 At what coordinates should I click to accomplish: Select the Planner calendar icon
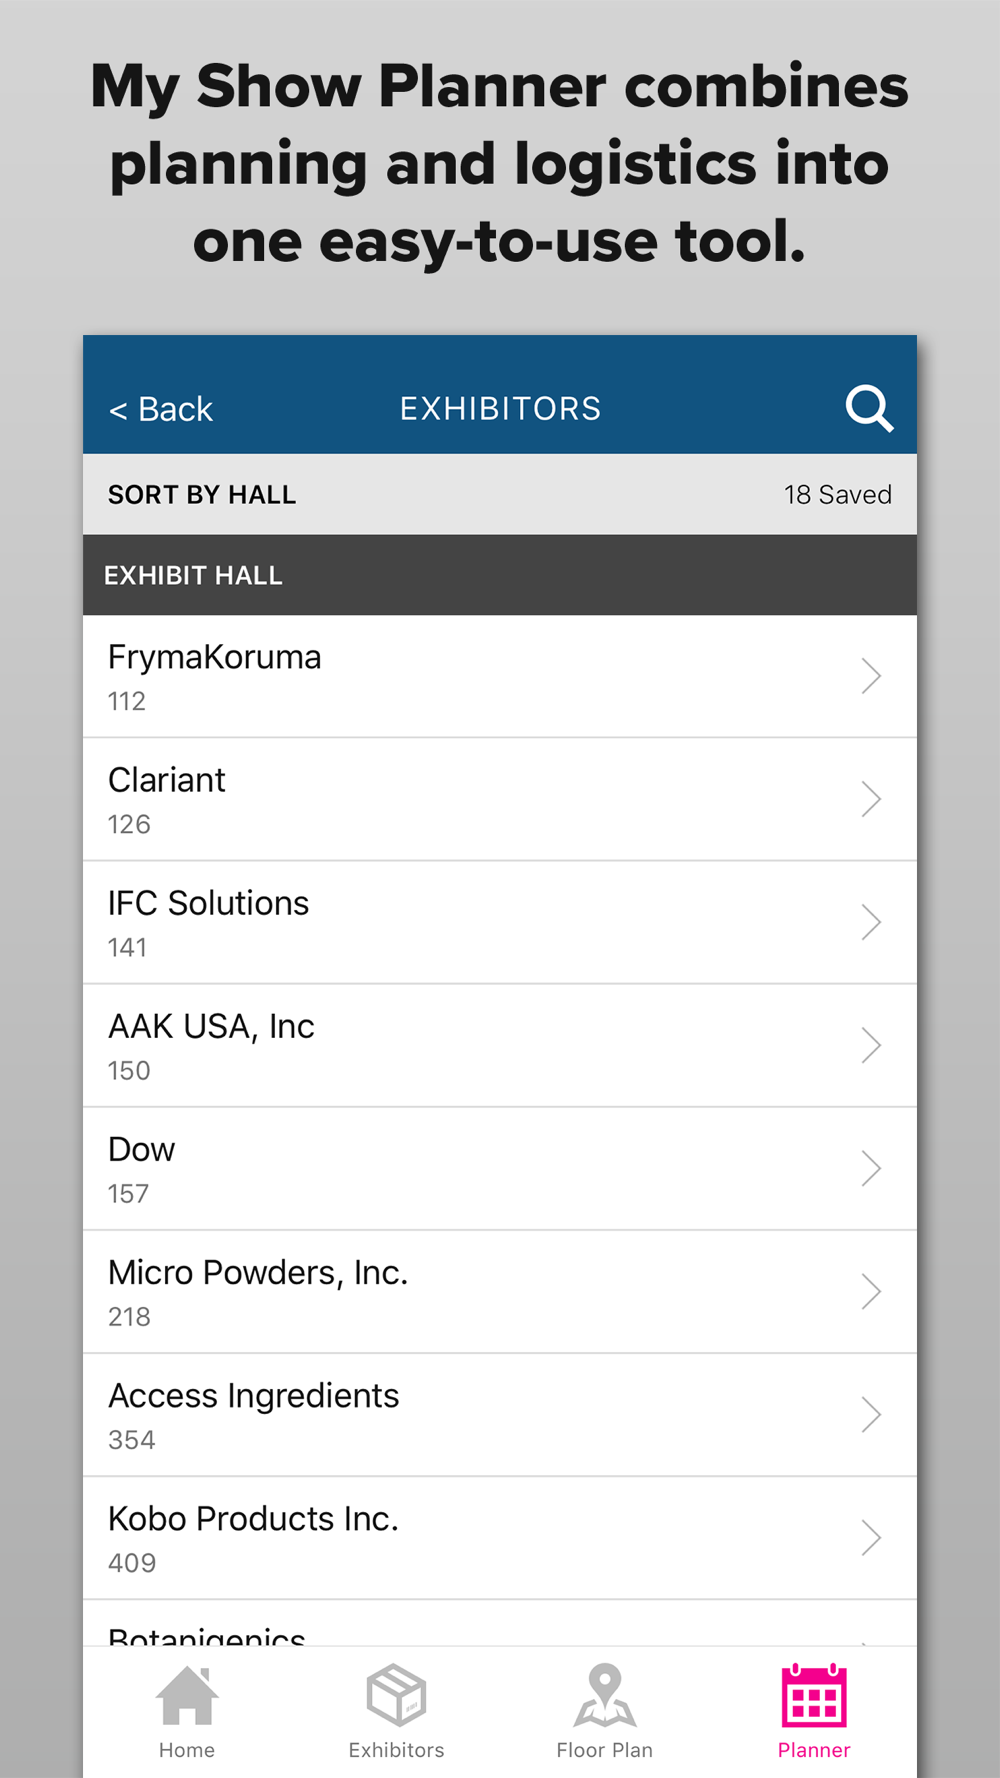pyautogui.click(x=814, y=1696)
